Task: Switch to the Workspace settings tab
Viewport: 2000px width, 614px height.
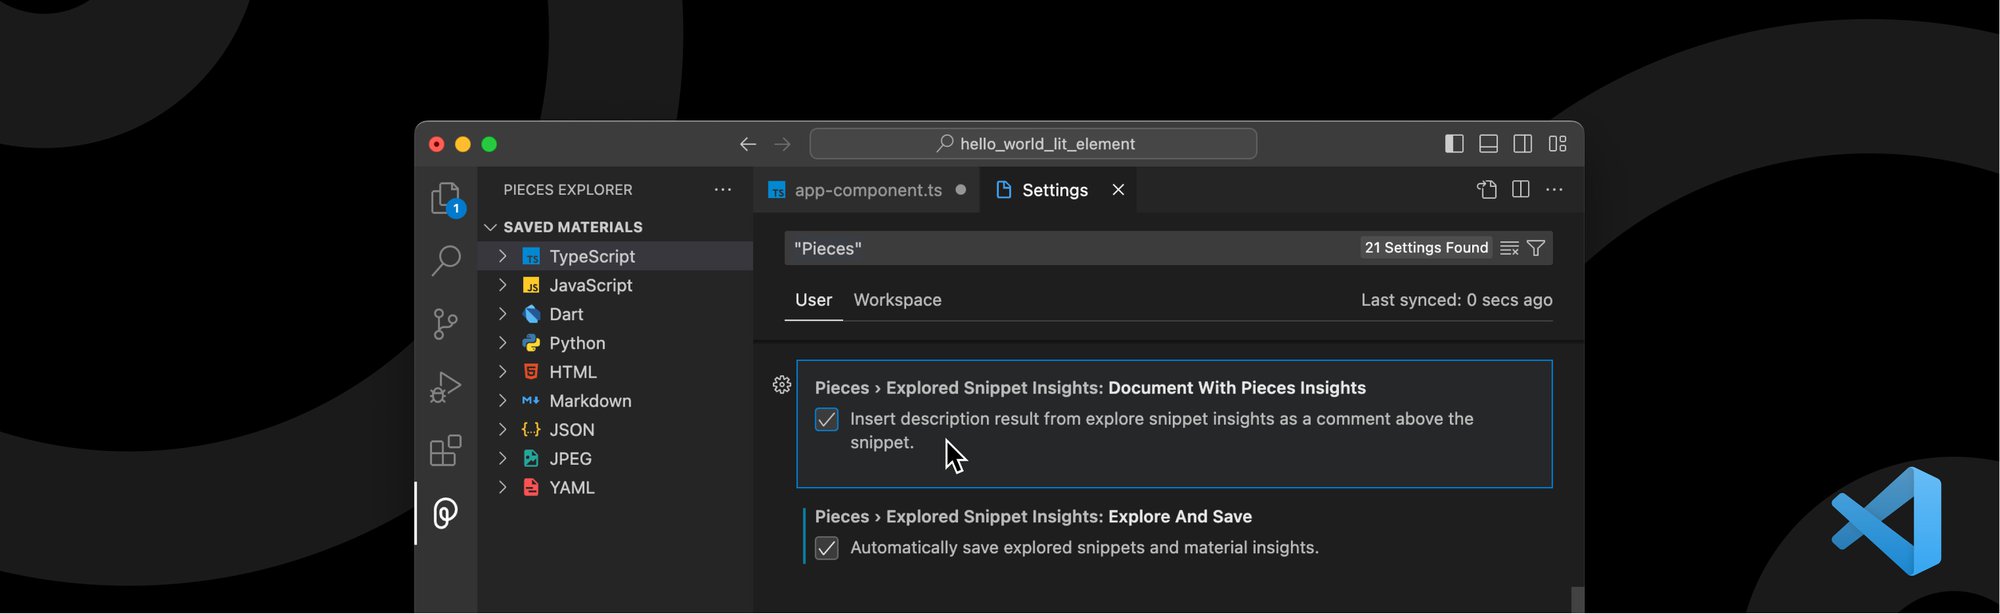Action: click(x=897, y=300)
